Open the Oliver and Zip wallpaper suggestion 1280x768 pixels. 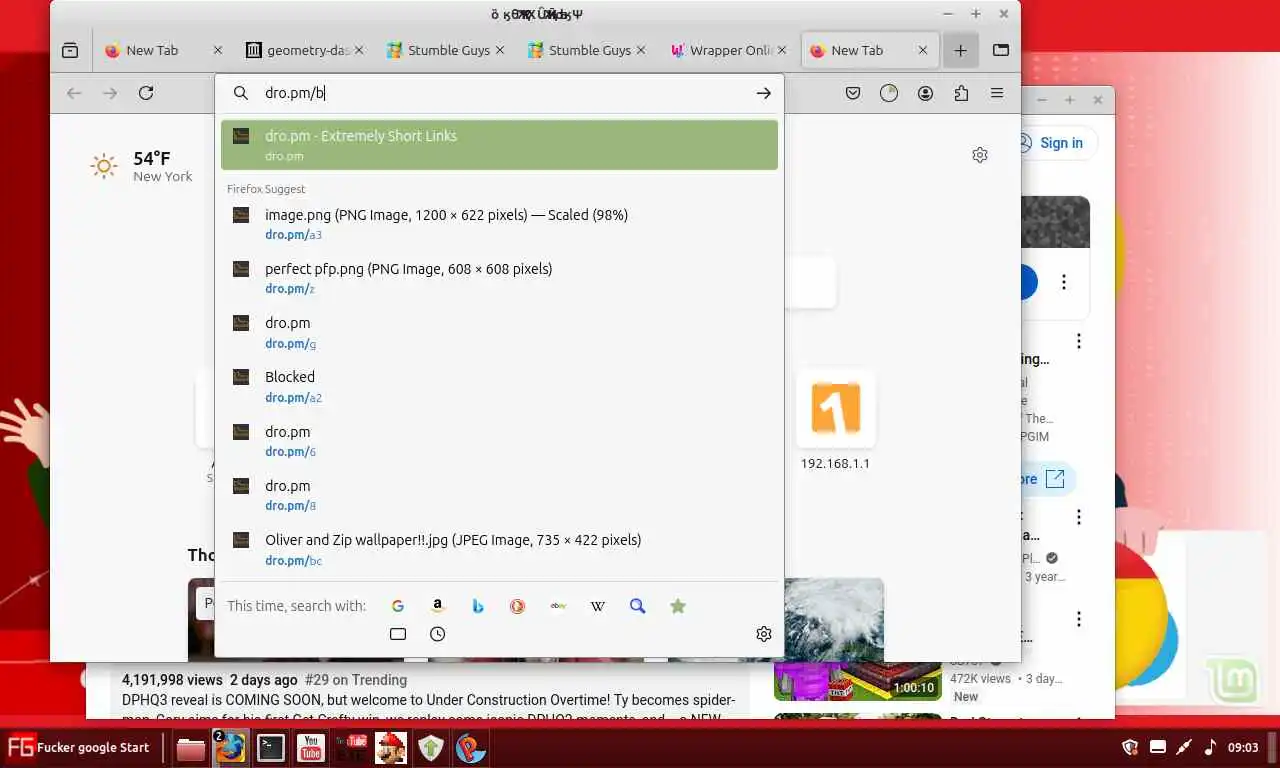point(499,549)
